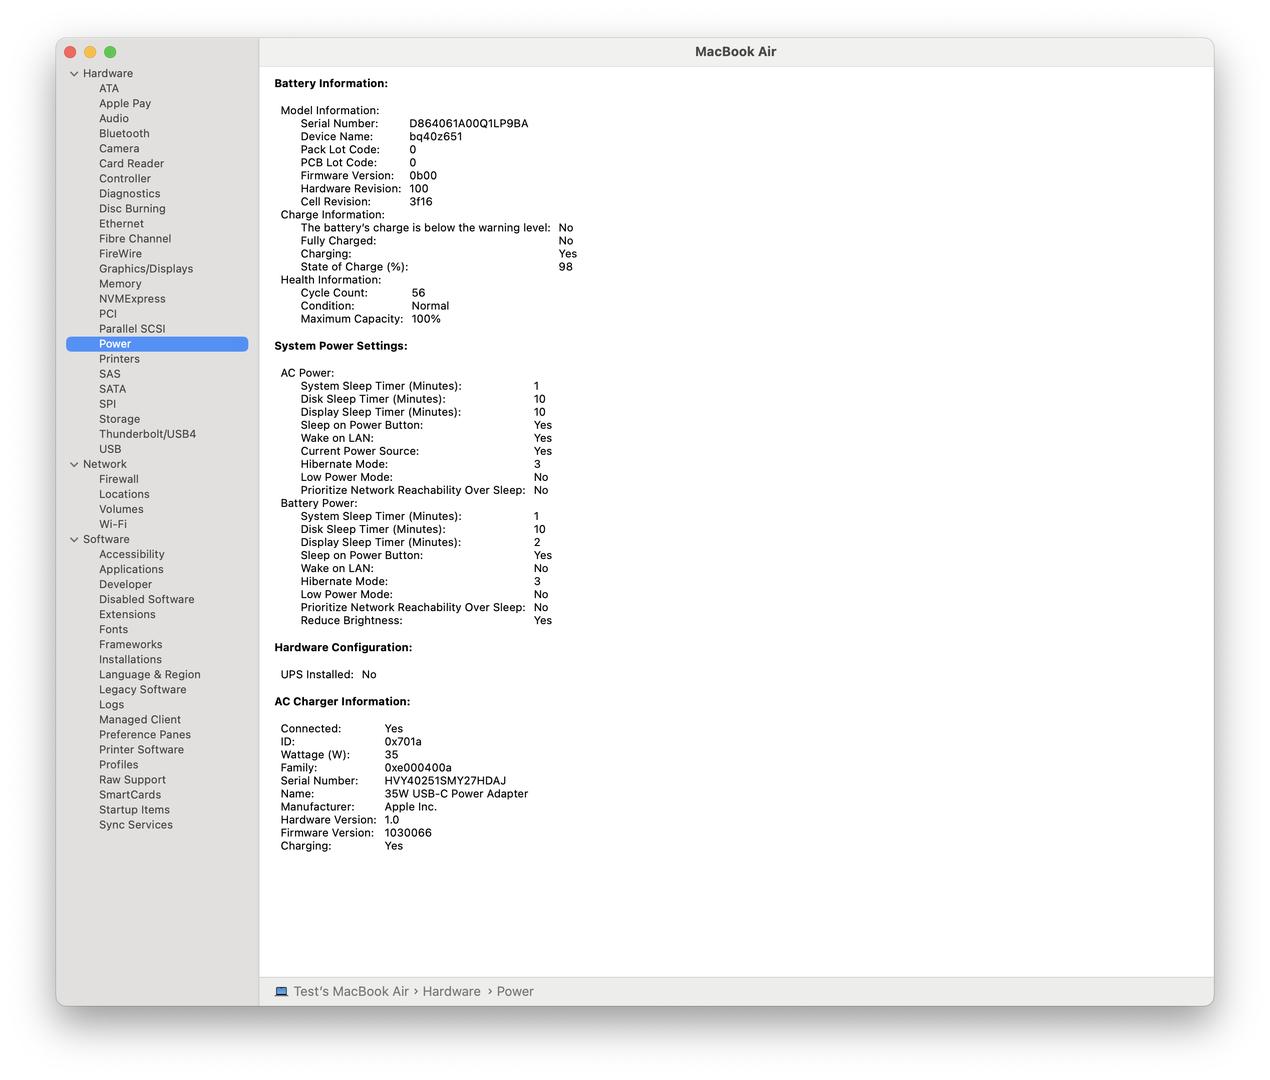Click the 35W USB-C Power Adapter name
Viewport: 1270px width, 1080px height.
pyautogui.click(x=456, y=794)
